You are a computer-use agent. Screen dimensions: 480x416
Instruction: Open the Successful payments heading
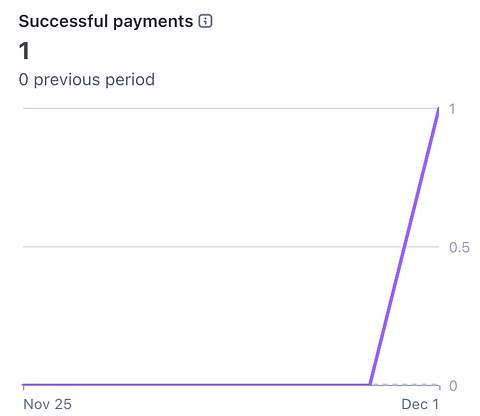106,22
